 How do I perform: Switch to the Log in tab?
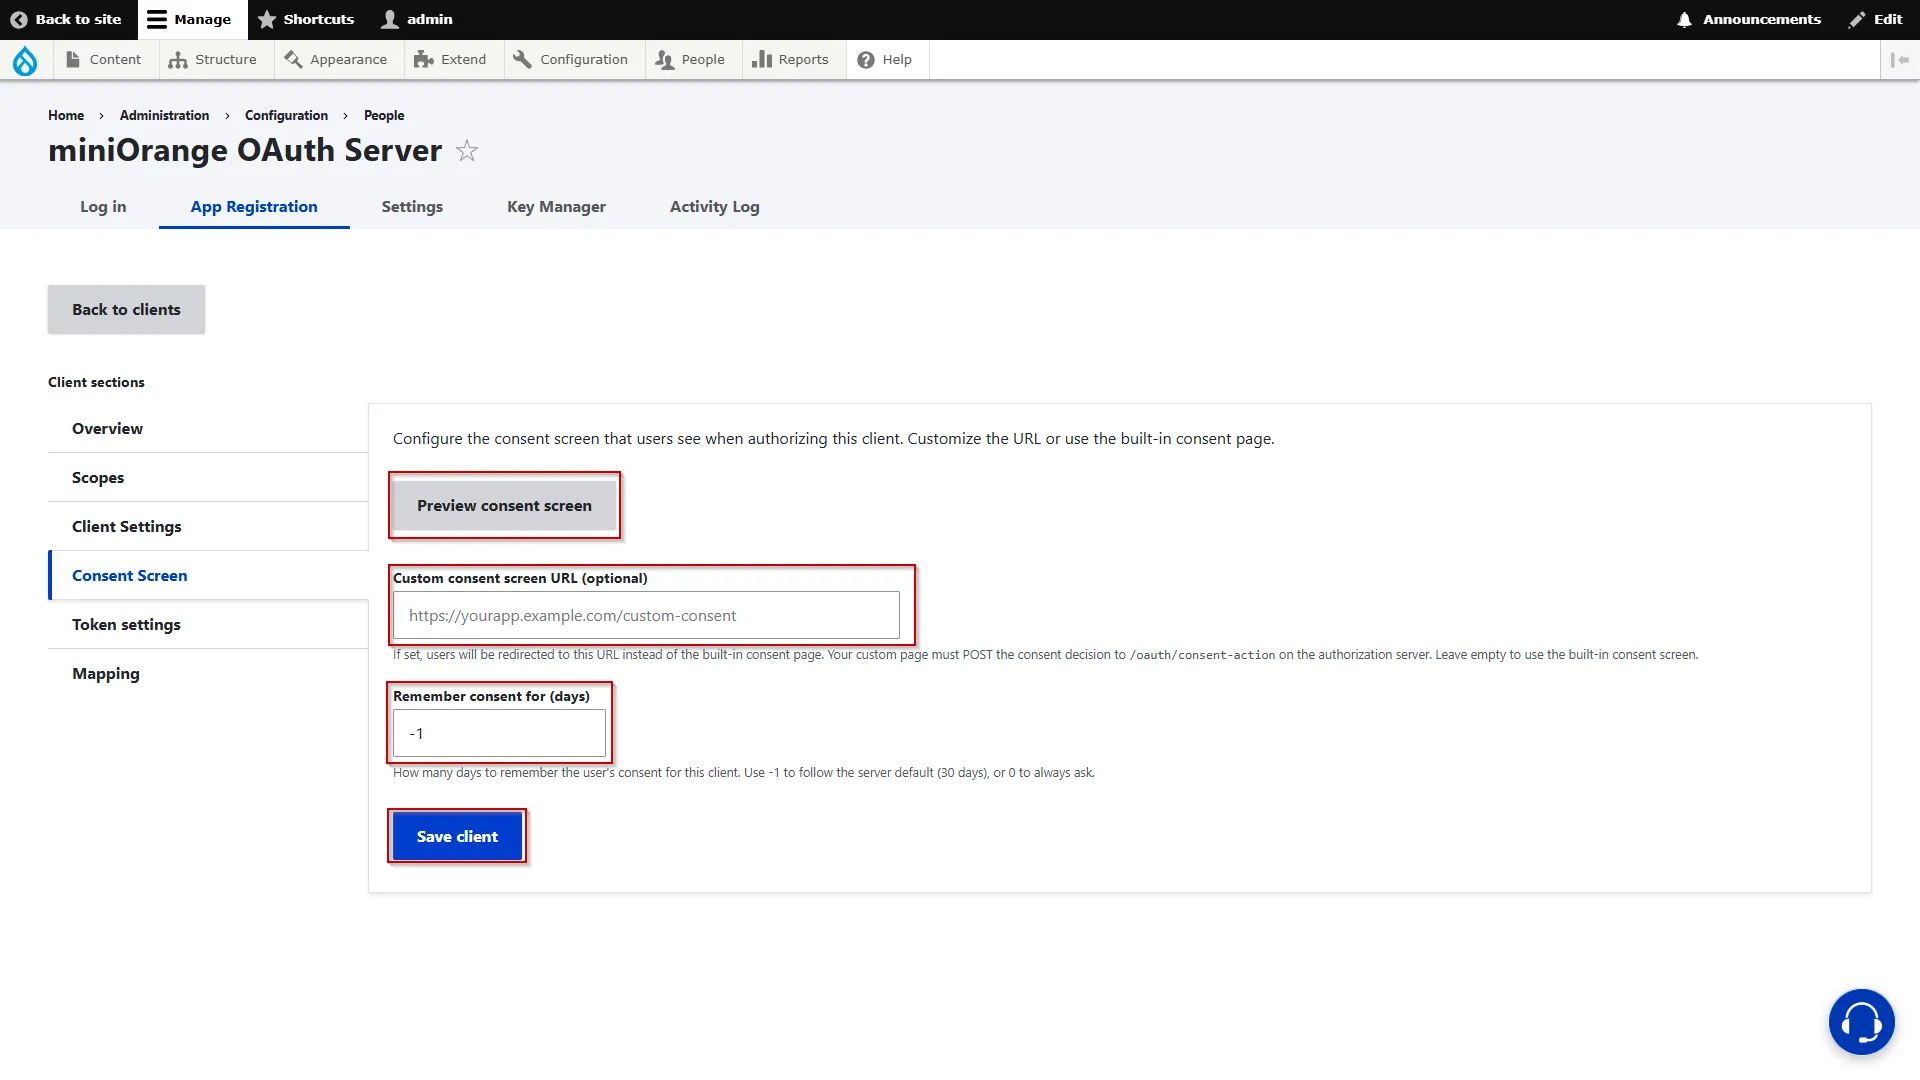click(103, 207)
